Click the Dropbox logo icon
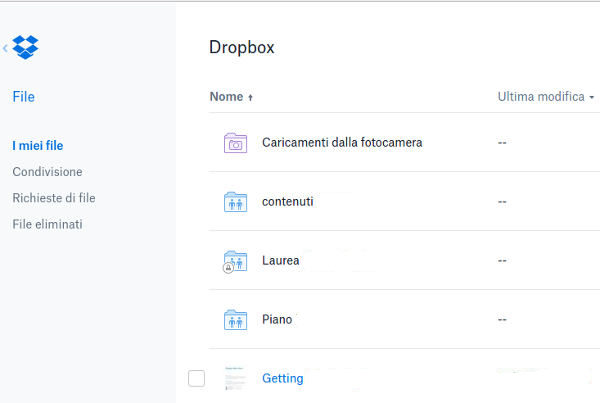This screenshot has width=600, height=403. pyautogui.click(x=25, y=47)
